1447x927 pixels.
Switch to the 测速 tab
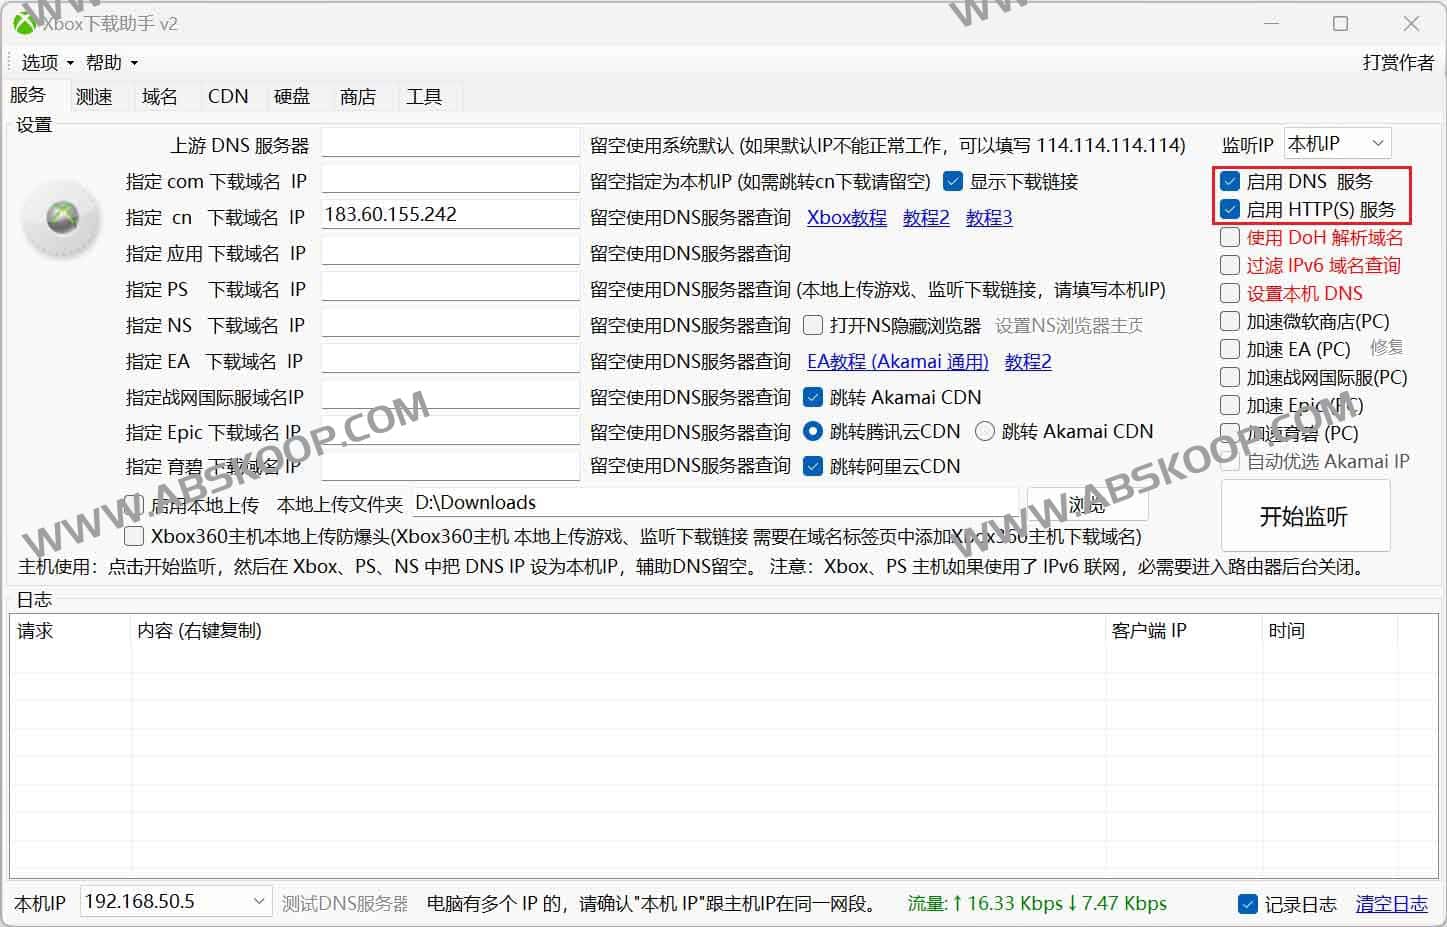pos(93,96)
